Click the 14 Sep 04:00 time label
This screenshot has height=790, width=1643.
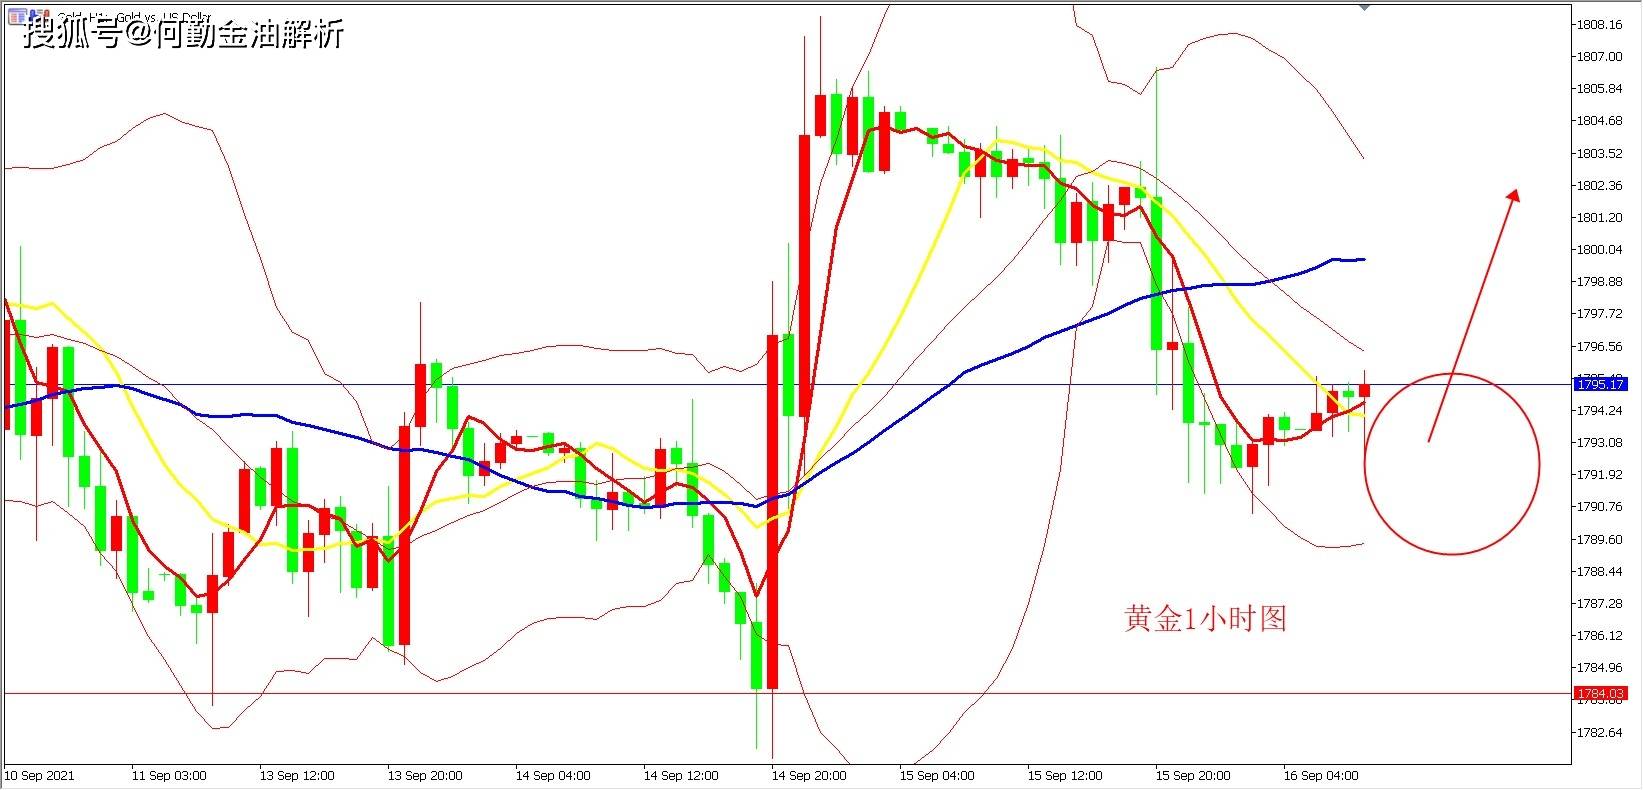coord(553,775)
